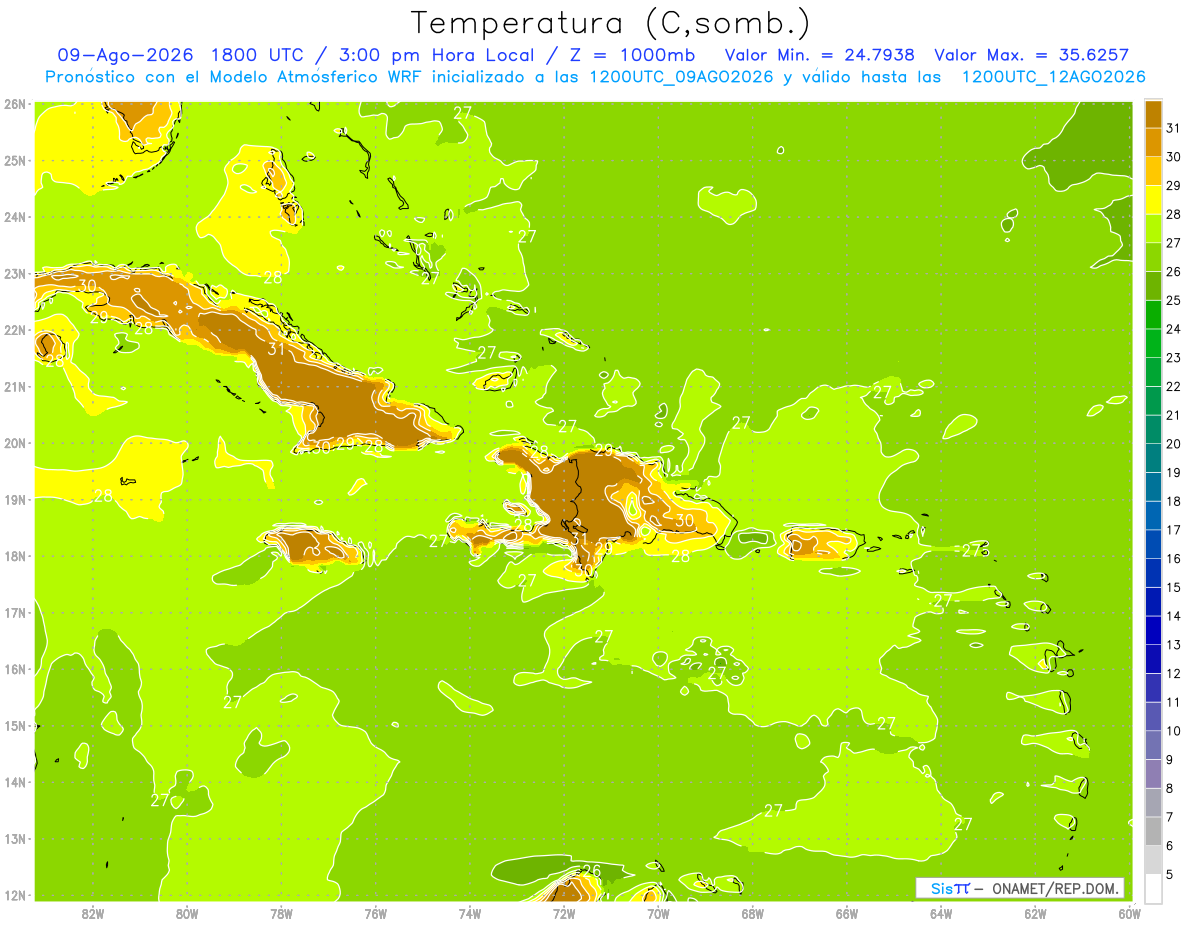The height and width of the screenshot is (927, 1200).
Task: Click the color scale value "15"
Action: point(1173,588)
